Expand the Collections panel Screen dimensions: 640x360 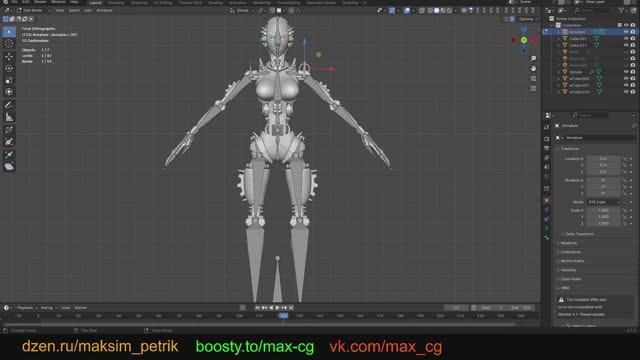tap(570, 252)
